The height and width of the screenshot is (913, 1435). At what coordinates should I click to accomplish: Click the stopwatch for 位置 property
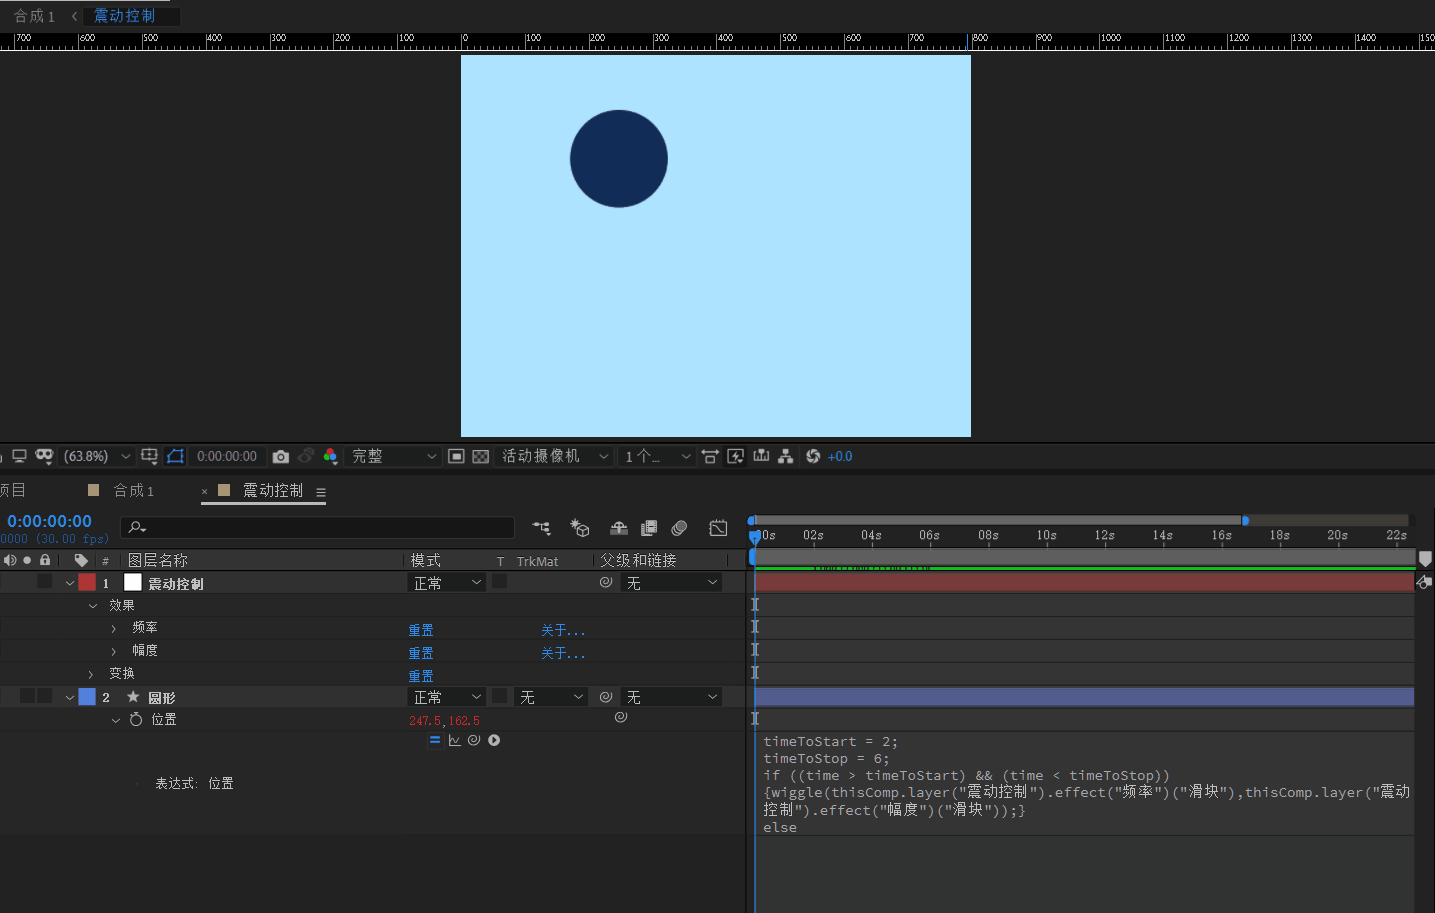136,719
